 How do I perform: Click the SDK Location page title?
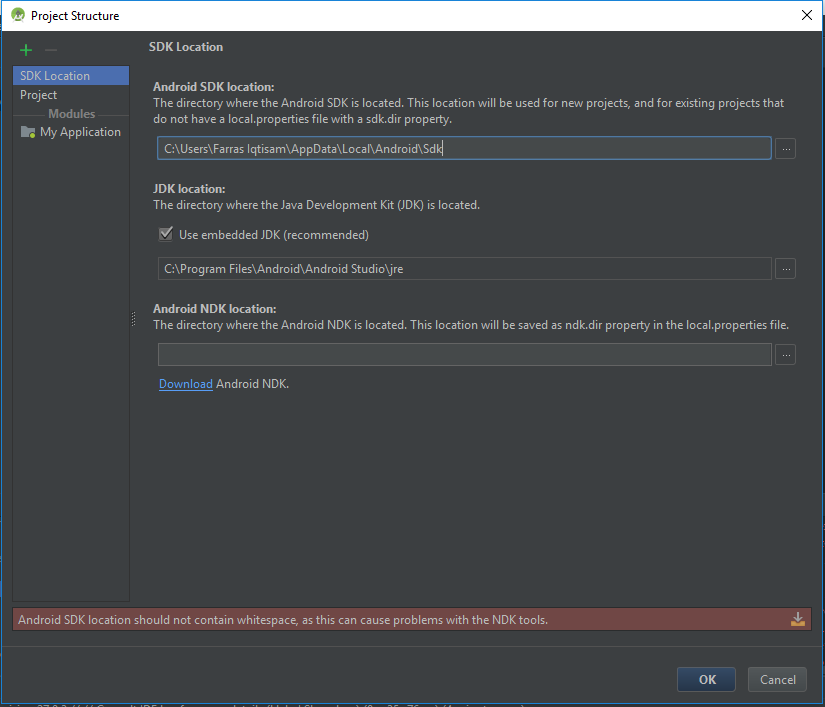[x=186, y=47]
